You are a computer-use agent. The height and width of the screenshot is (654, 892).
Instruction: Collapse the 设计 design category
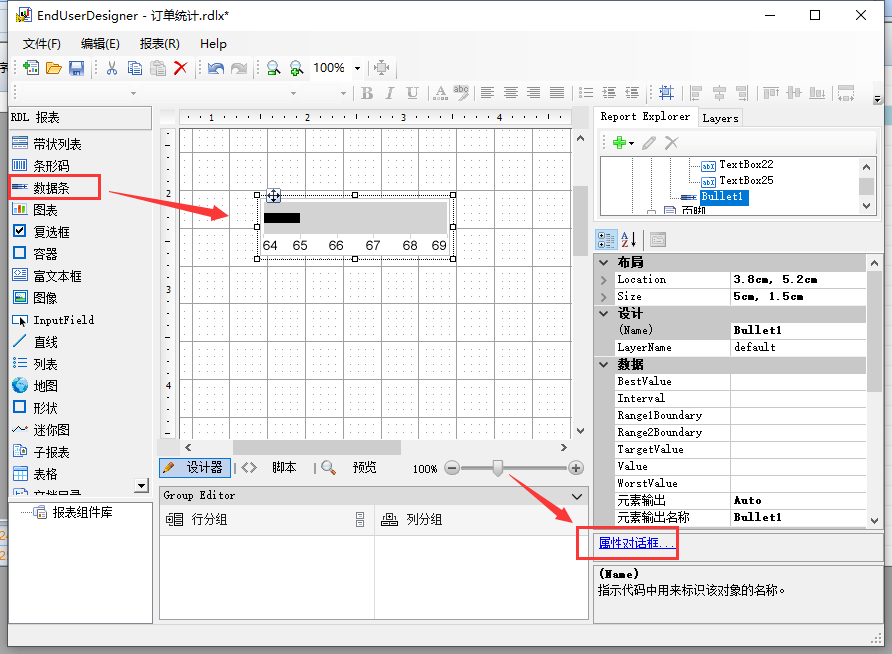[604, 313]
